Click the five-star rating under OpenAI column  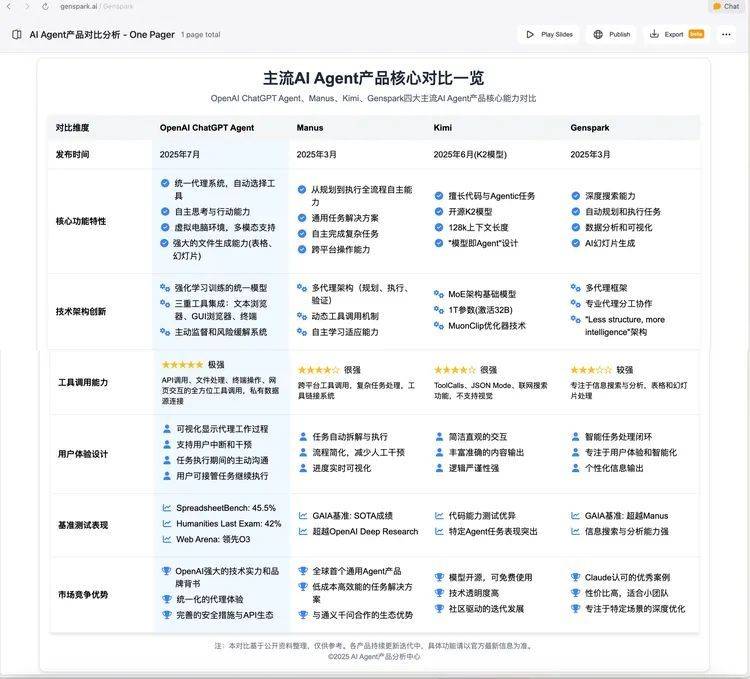pos(182,365)
